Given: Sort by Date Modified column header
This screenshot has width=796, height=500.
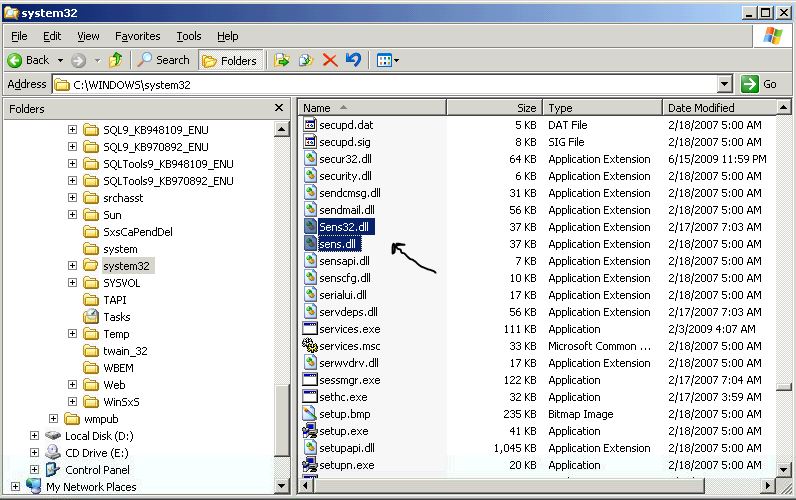Looking at the screenshot, I should (719, 108).
